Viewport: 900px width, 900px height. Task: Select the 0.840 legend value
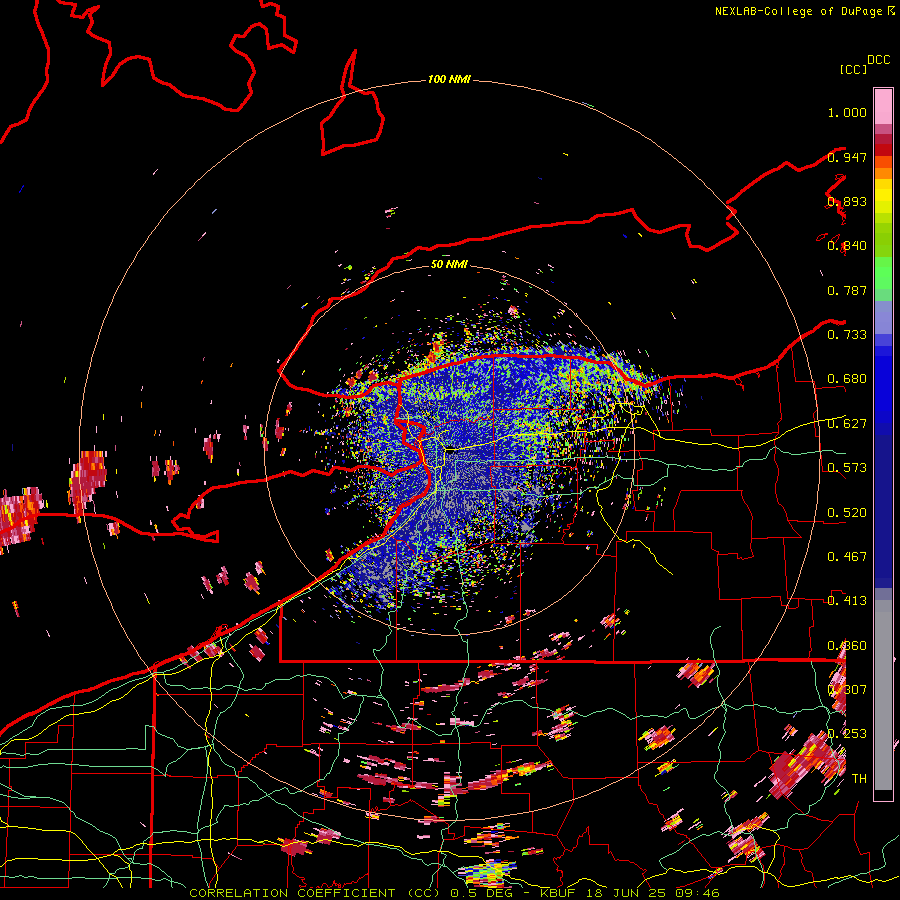coord(847,246)
